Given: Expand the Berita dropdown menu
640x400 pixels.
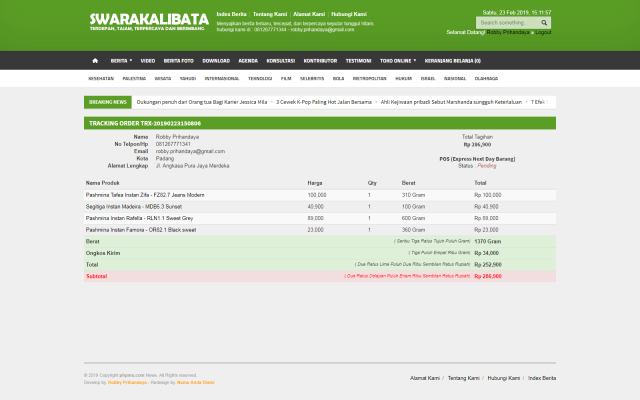Looking at the screenshot, I should click(x=121, y=61).
